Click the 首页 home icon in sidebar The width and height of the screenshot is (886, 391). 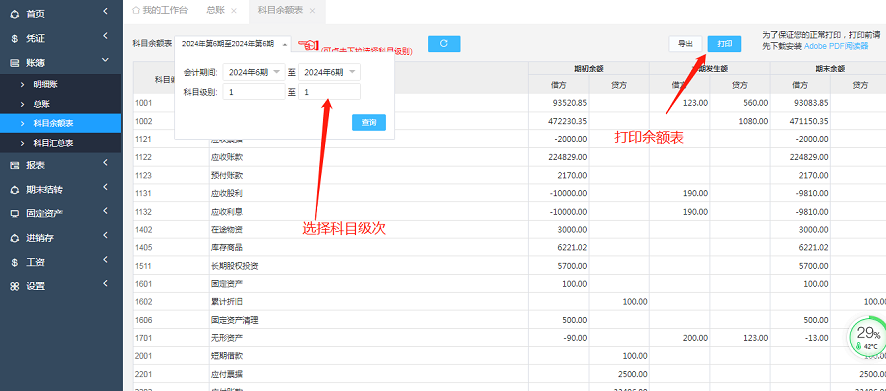click(x=15, y=14)
